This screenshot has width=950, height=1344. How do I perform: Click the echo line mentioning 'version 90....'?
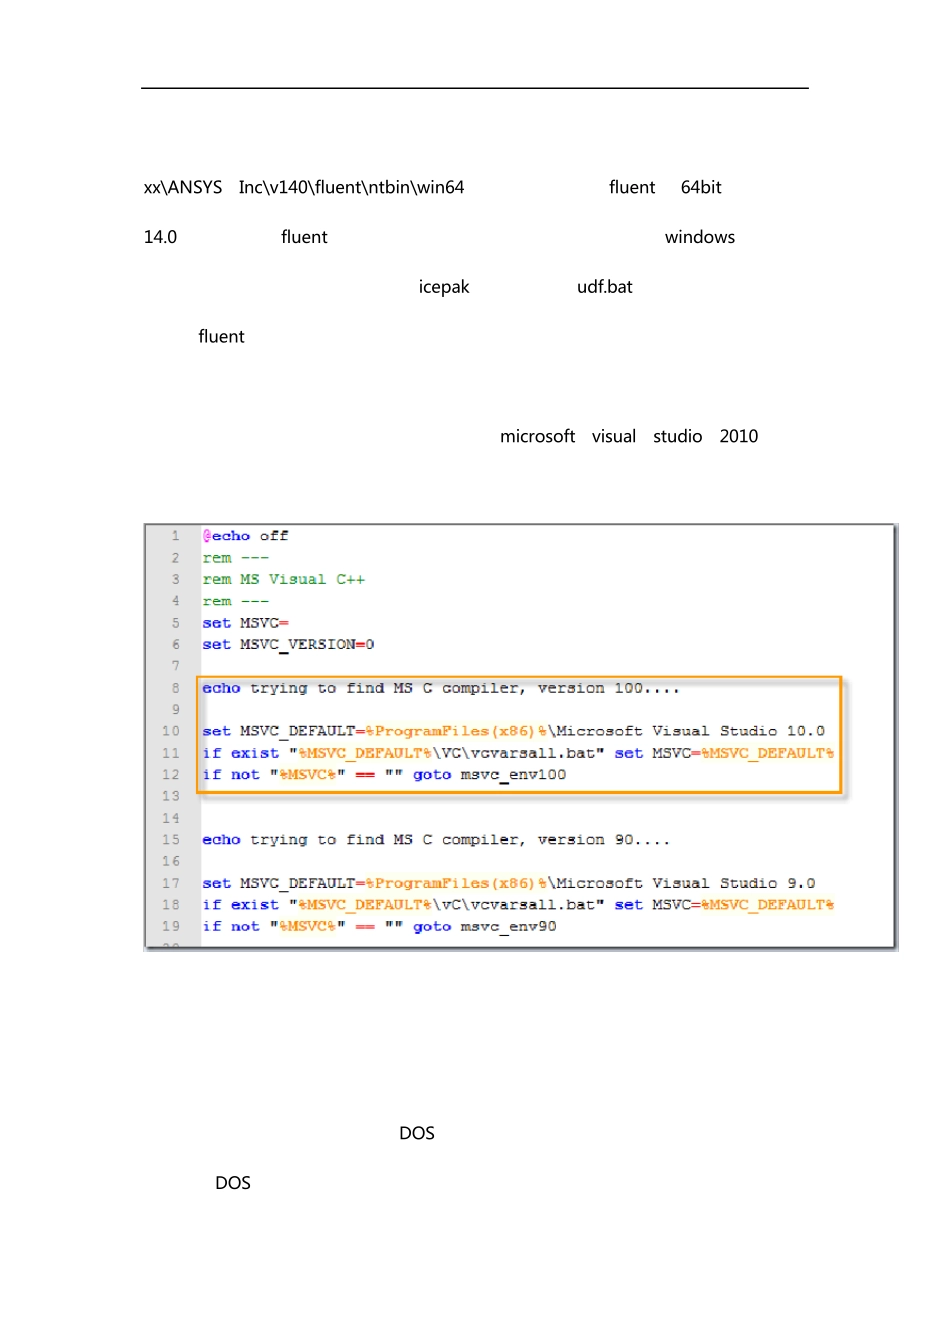(436, 840)
